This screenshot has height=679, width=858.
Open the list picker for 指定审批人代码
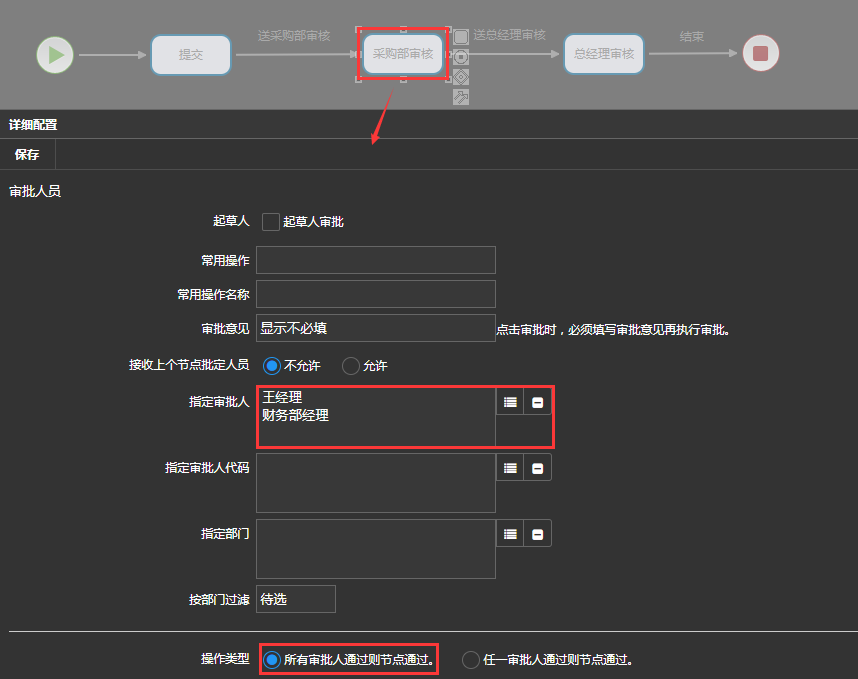coord(510,468)
